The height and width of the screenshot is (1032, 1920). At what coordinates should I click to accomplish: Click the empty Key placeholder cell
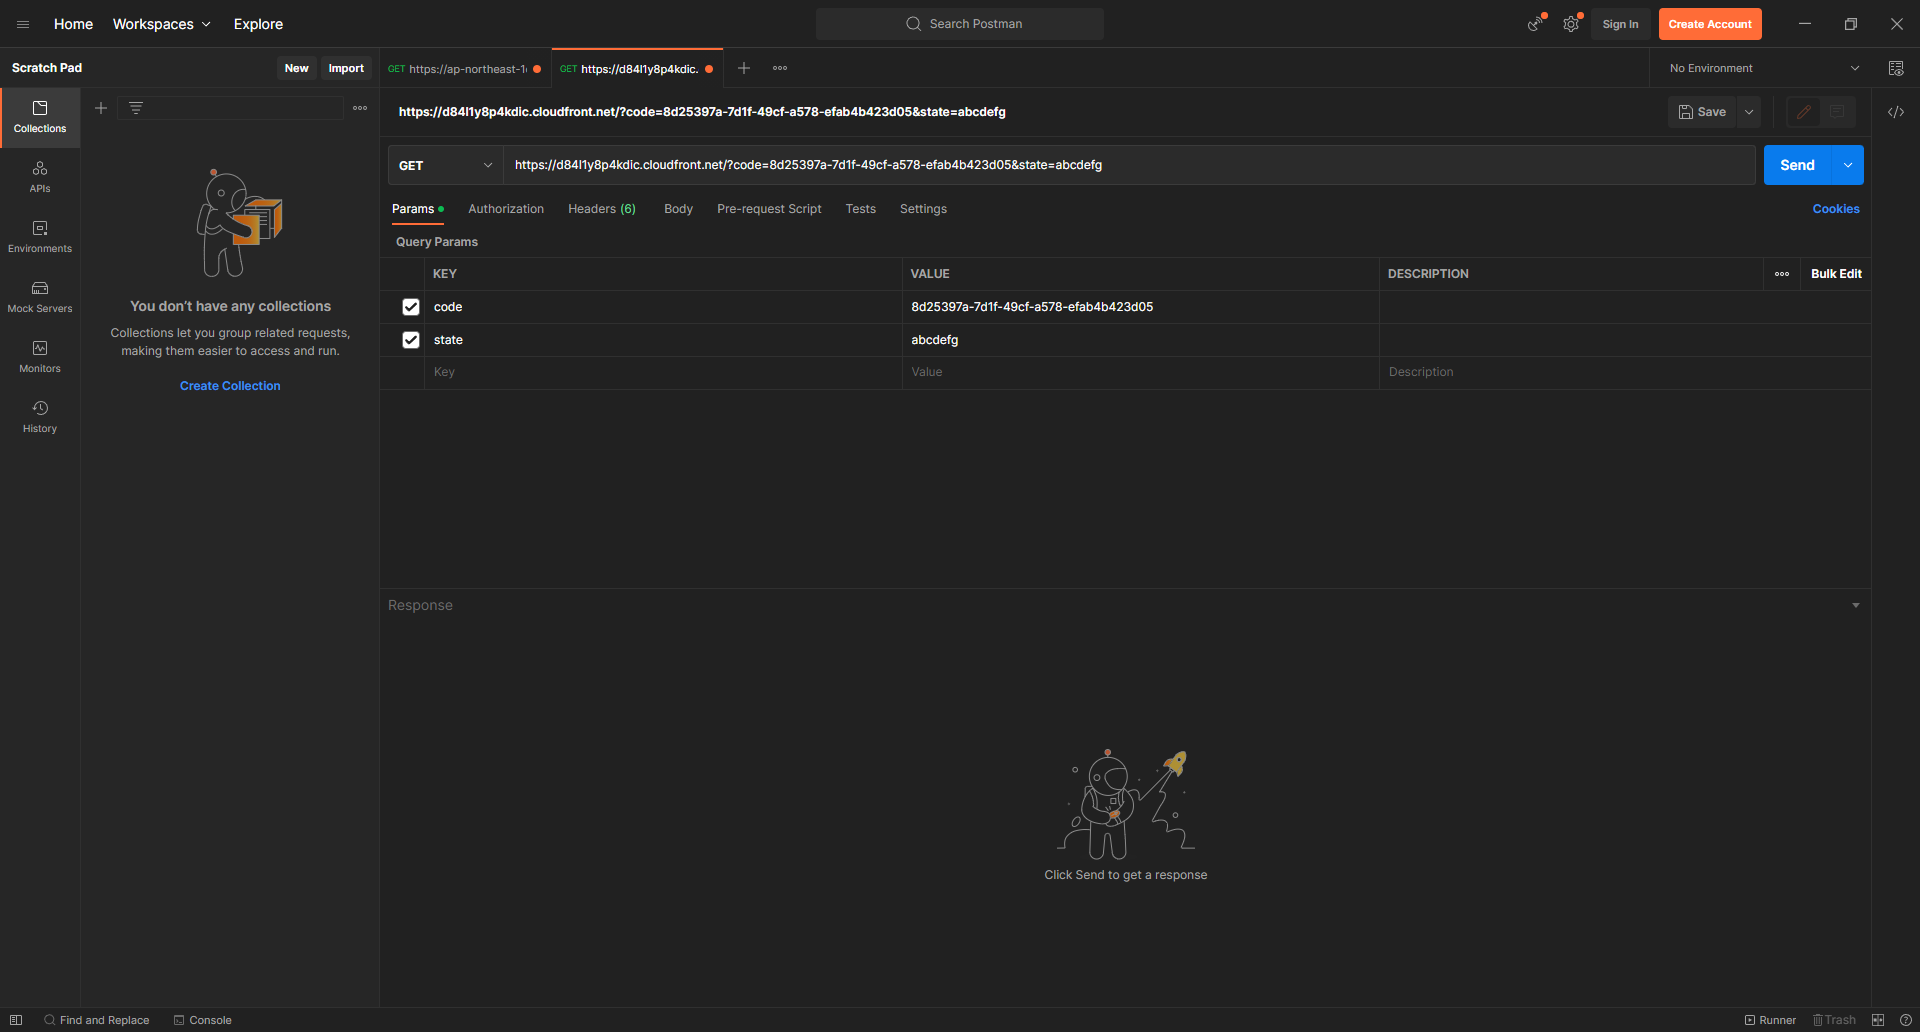[x=663, y=372]
